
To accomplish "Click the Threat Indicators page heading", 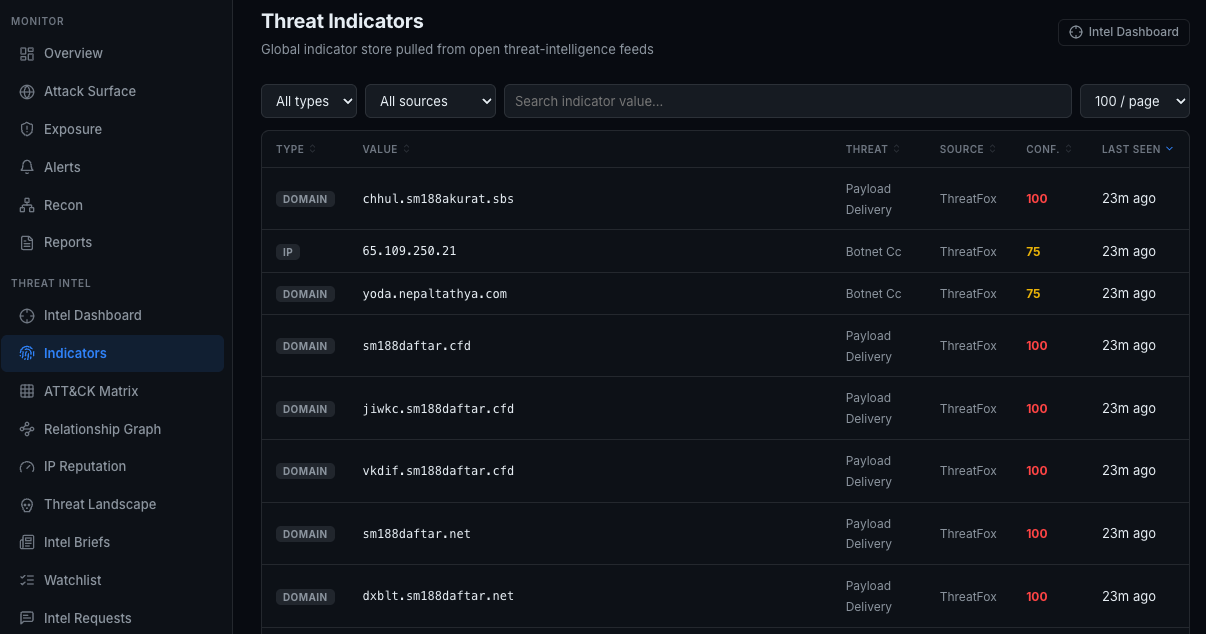I will 342,21.
